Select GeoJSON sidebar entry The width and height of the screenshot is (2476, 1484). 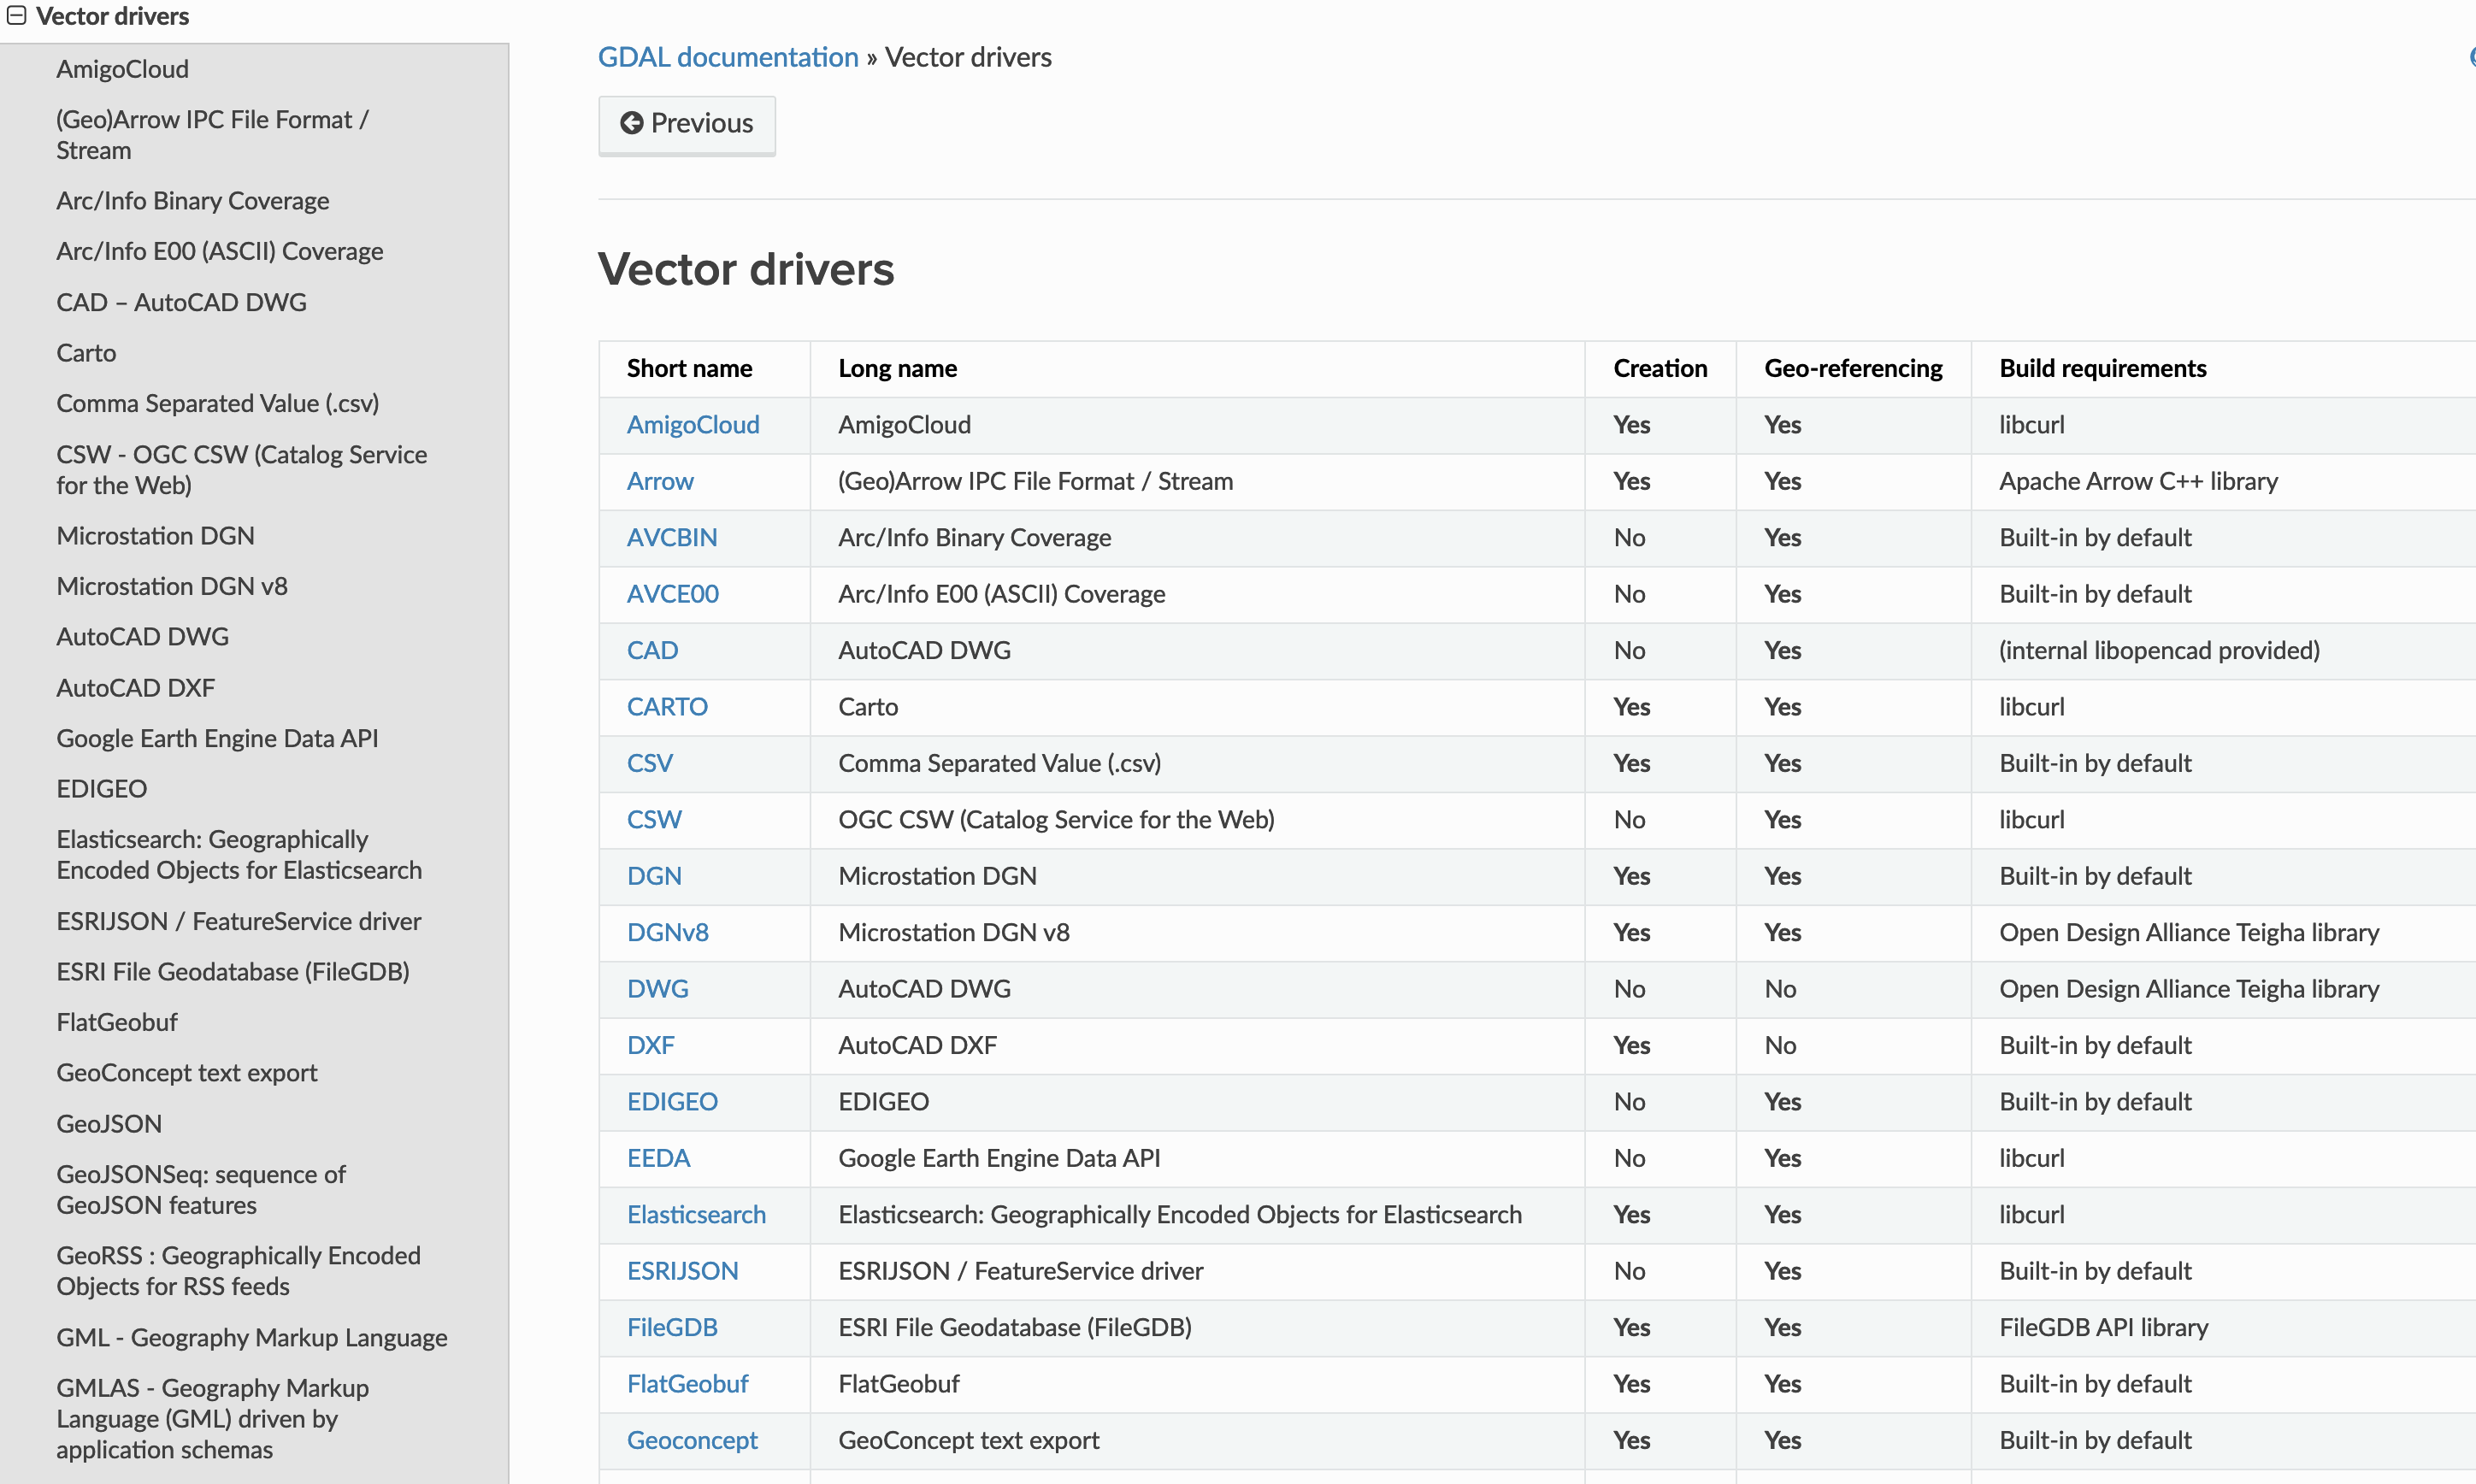(x=108, y=1123)
